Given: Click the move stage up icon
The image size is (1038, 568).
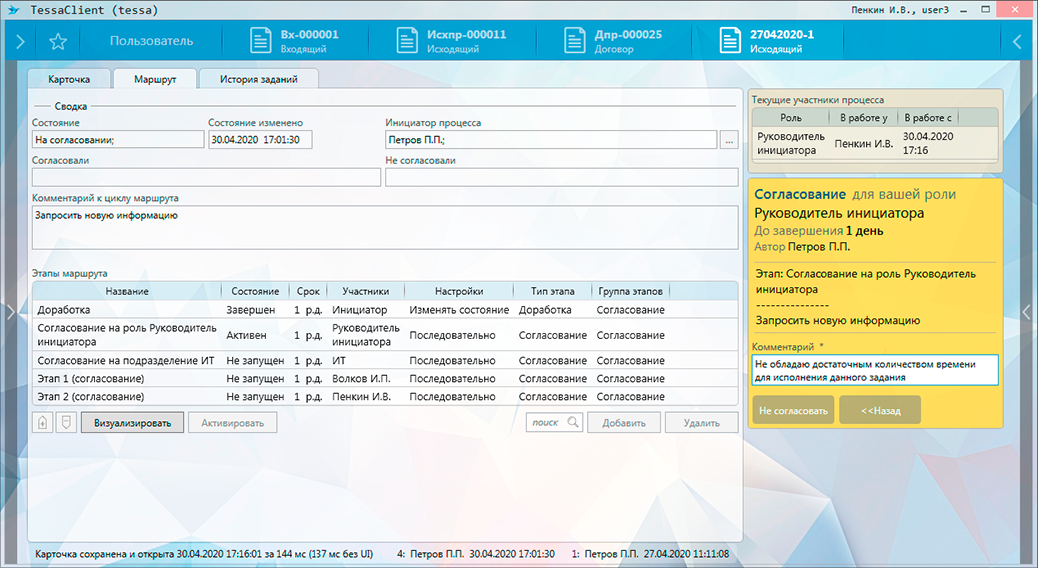Looking at the screenshot, I should pos(43,423).
